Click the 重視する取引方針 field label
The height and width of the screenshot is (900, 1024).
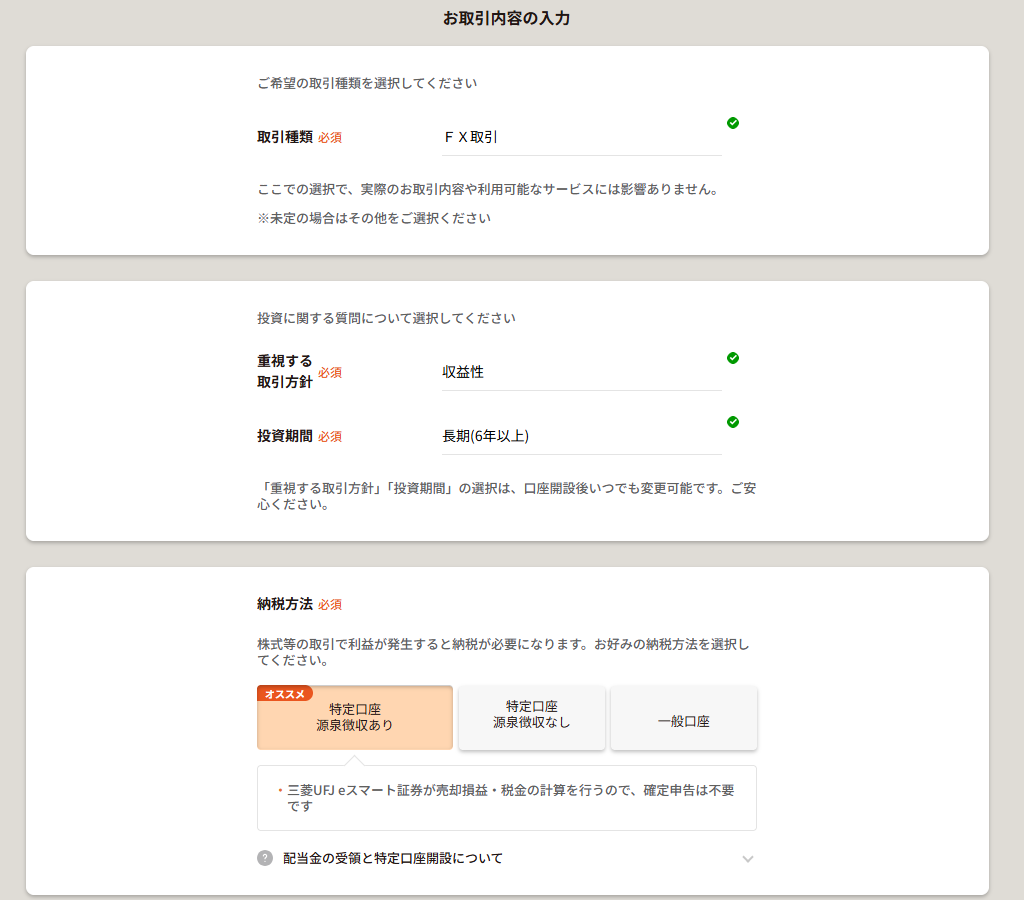point(285,372)
